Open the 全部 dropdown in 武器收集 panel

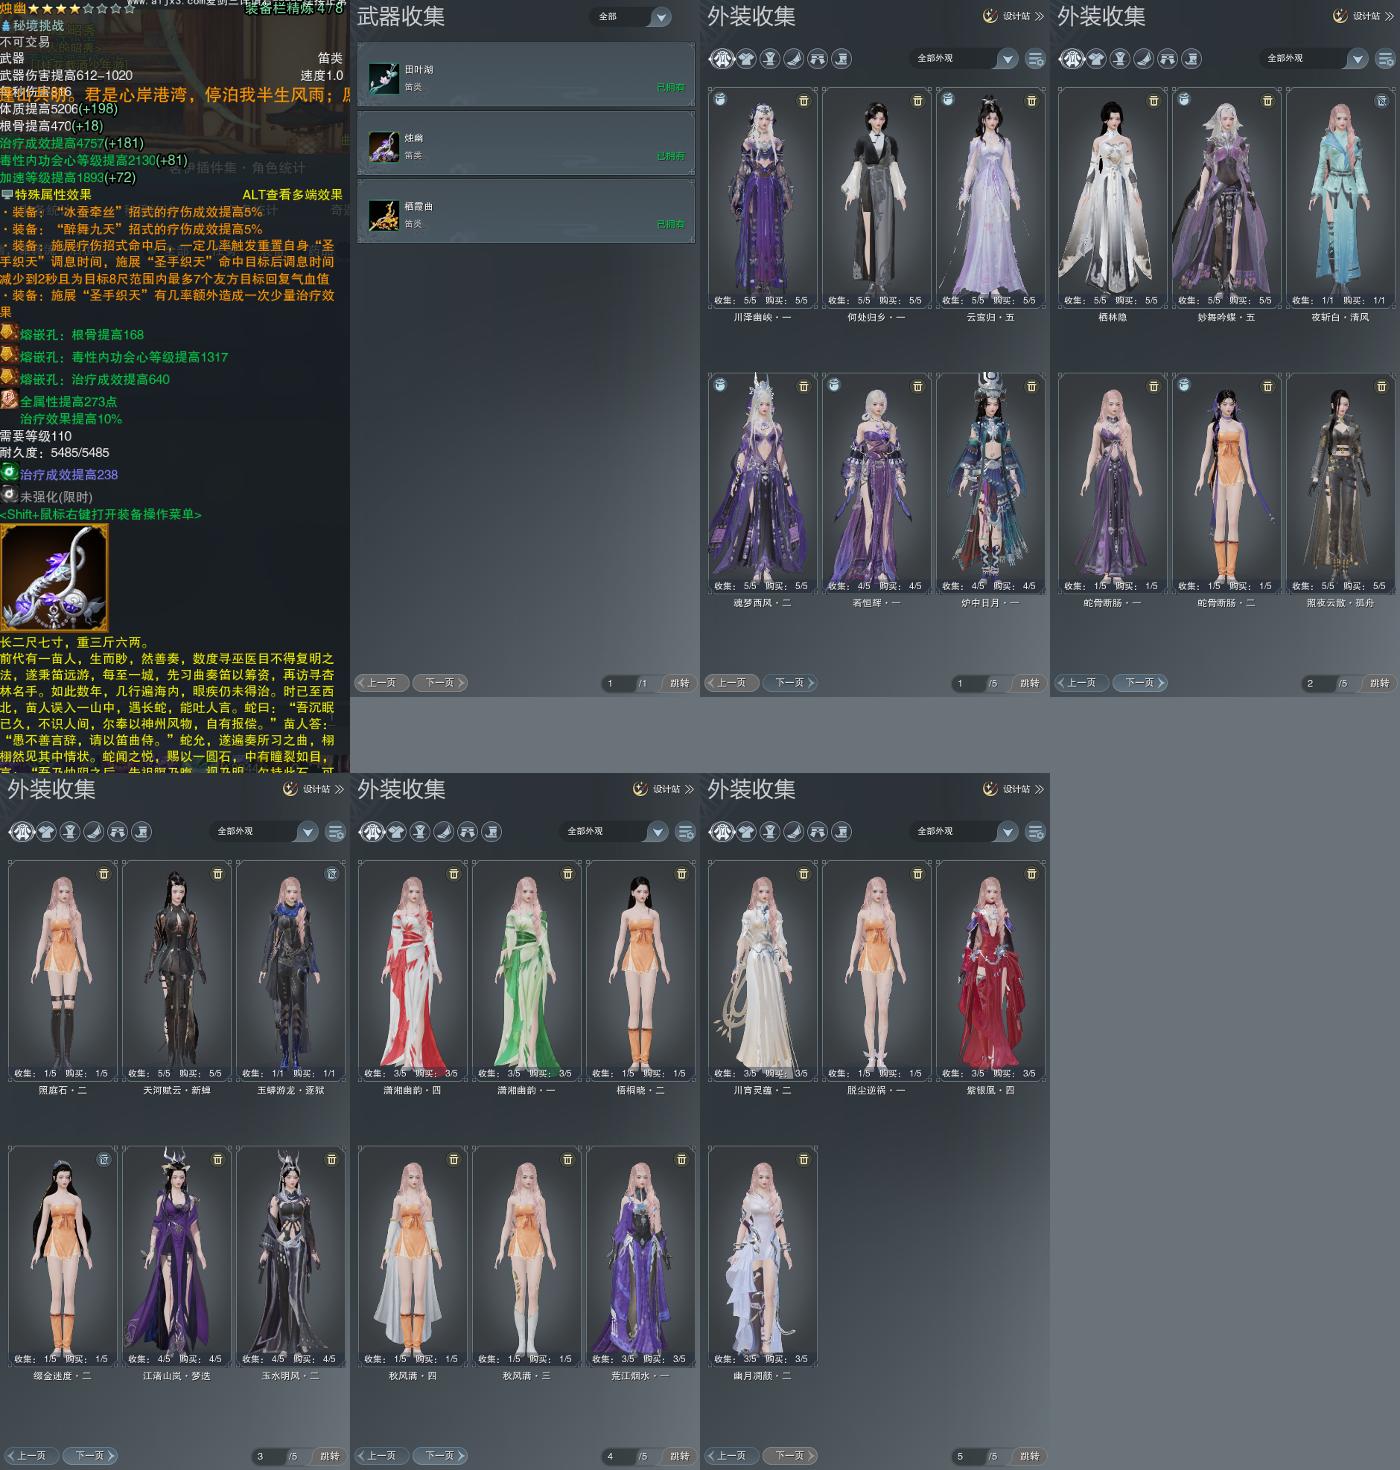pyautogui.click(x=632, y=17)
